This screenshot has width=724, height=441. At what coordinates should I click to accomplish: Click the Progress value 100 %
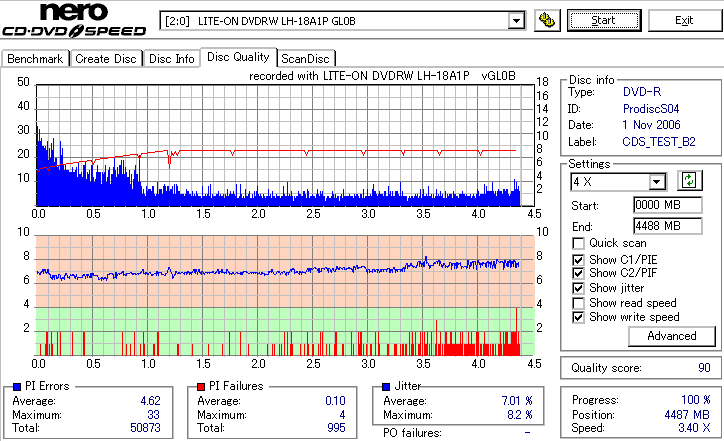click(x=696, y=400)
